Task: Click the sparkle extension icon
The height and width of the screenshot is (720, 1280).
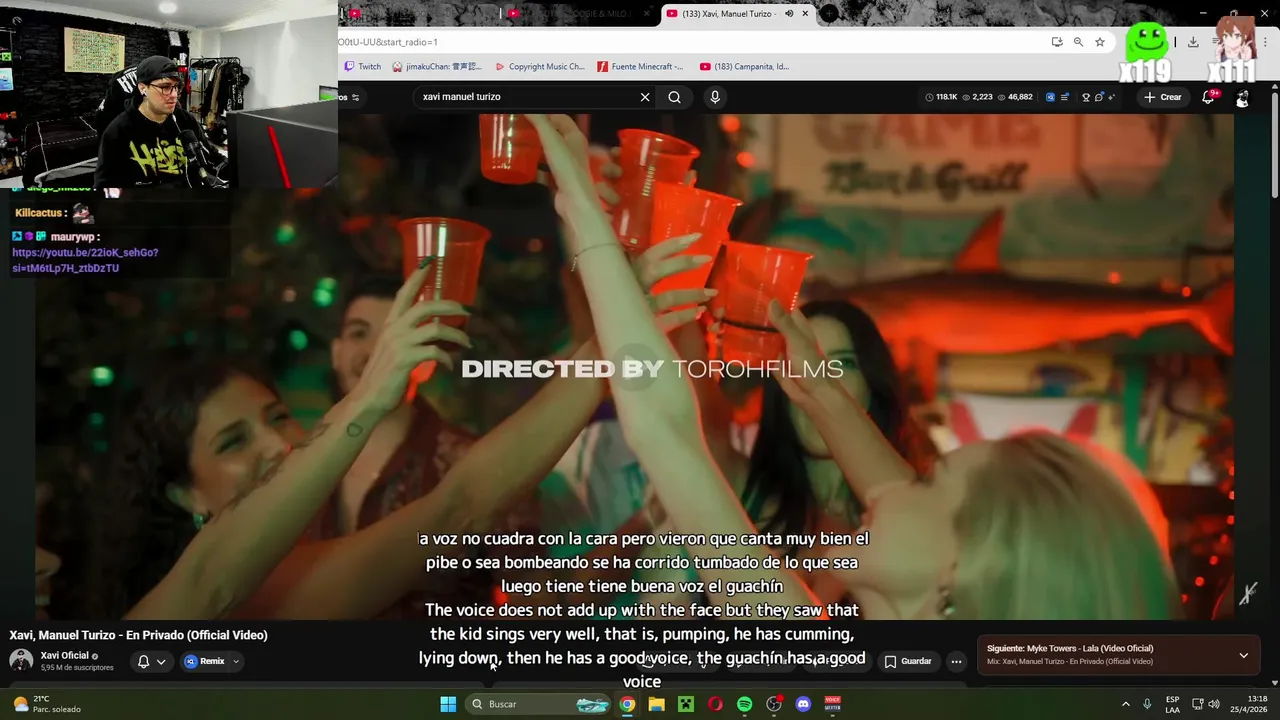Action: [x=1111, y=97]
